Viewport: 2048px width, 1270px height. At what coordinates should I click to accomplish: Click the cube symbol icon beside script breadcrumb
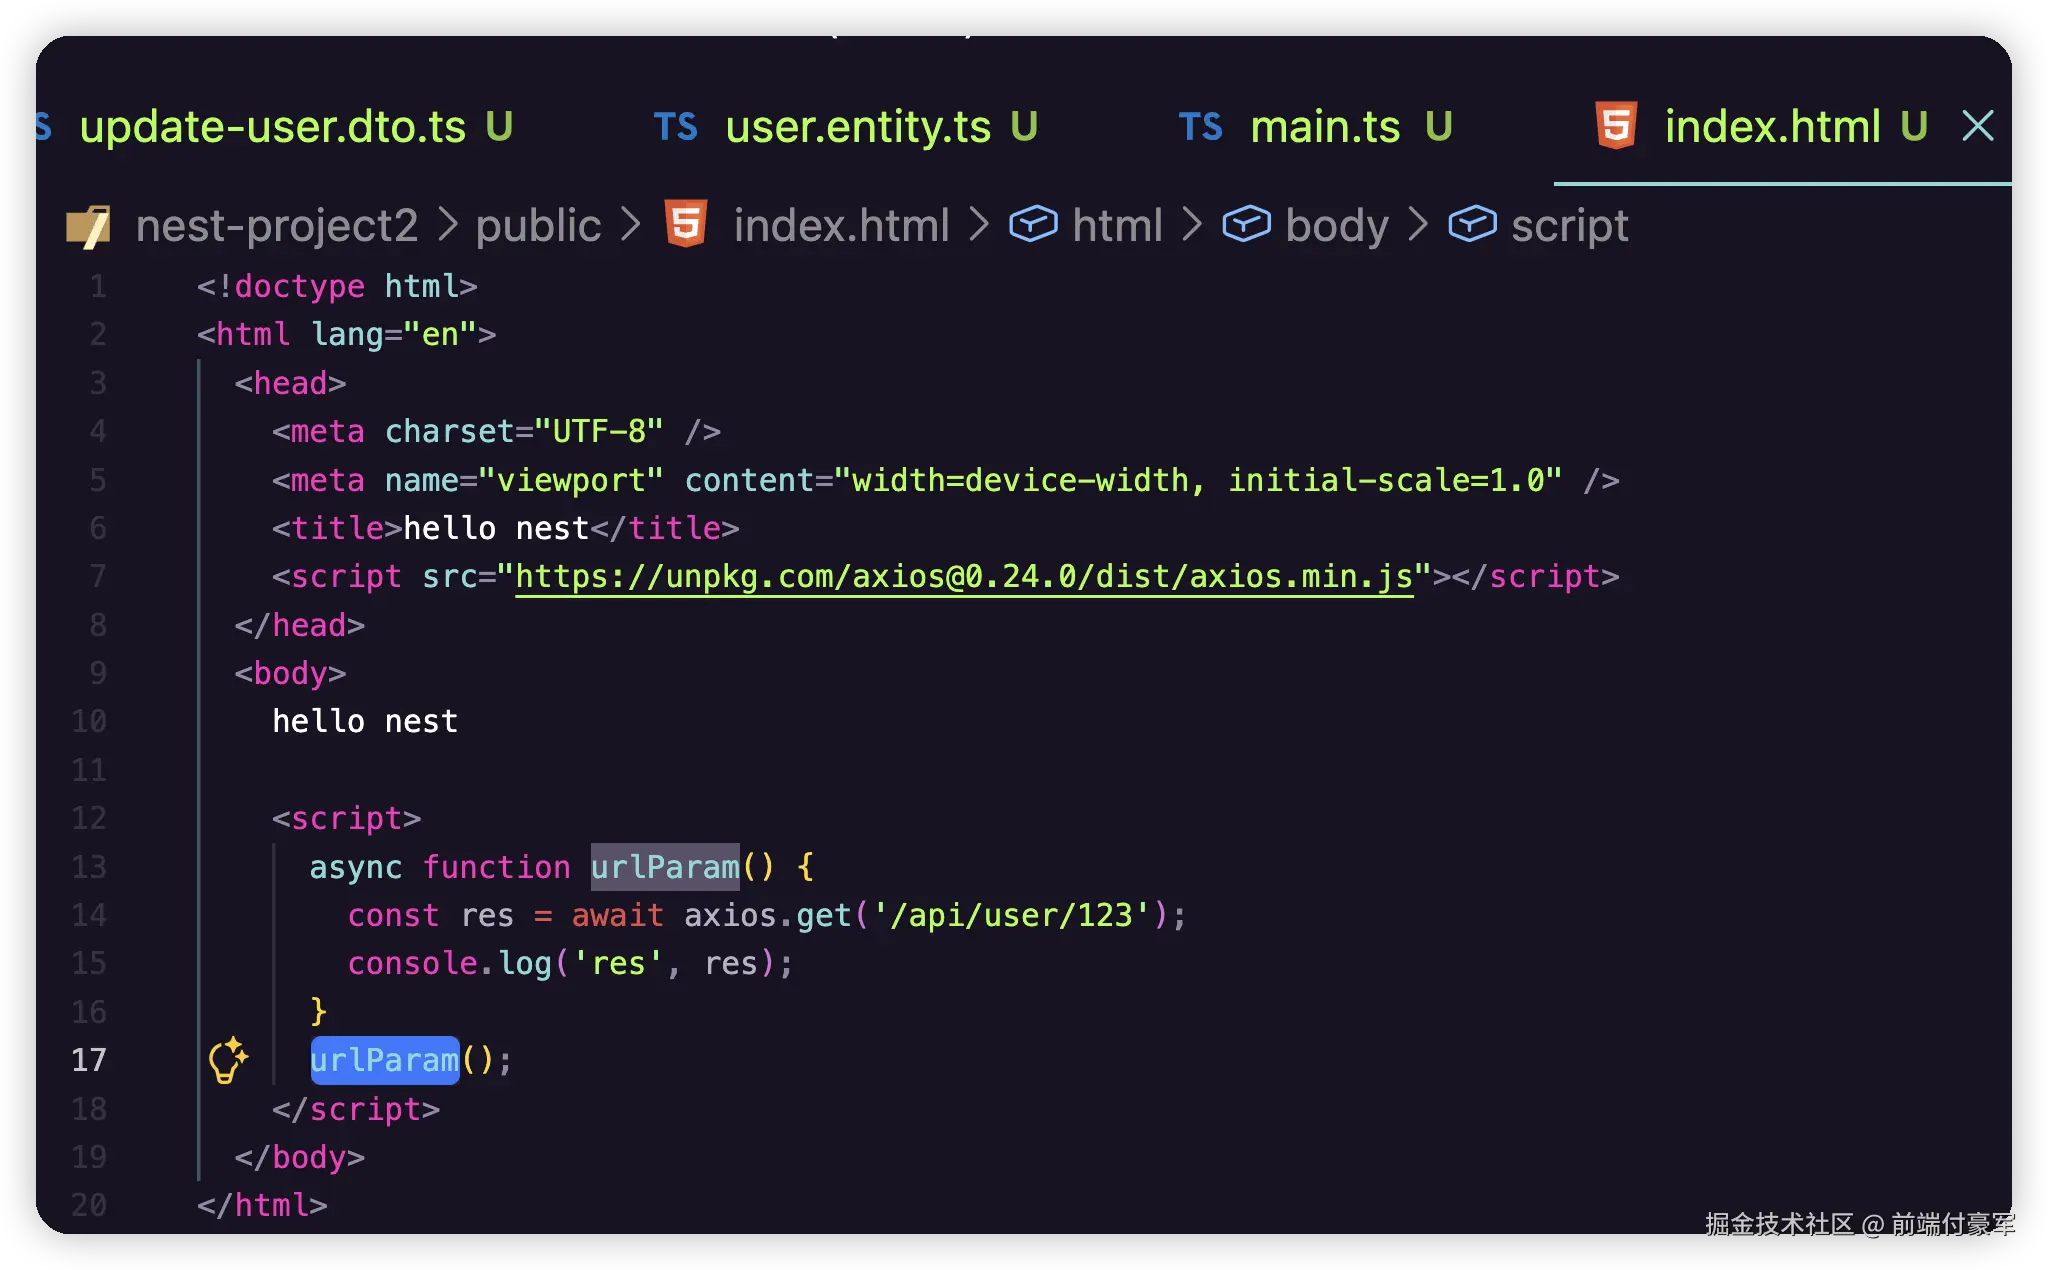click(x=1472, y=225)
